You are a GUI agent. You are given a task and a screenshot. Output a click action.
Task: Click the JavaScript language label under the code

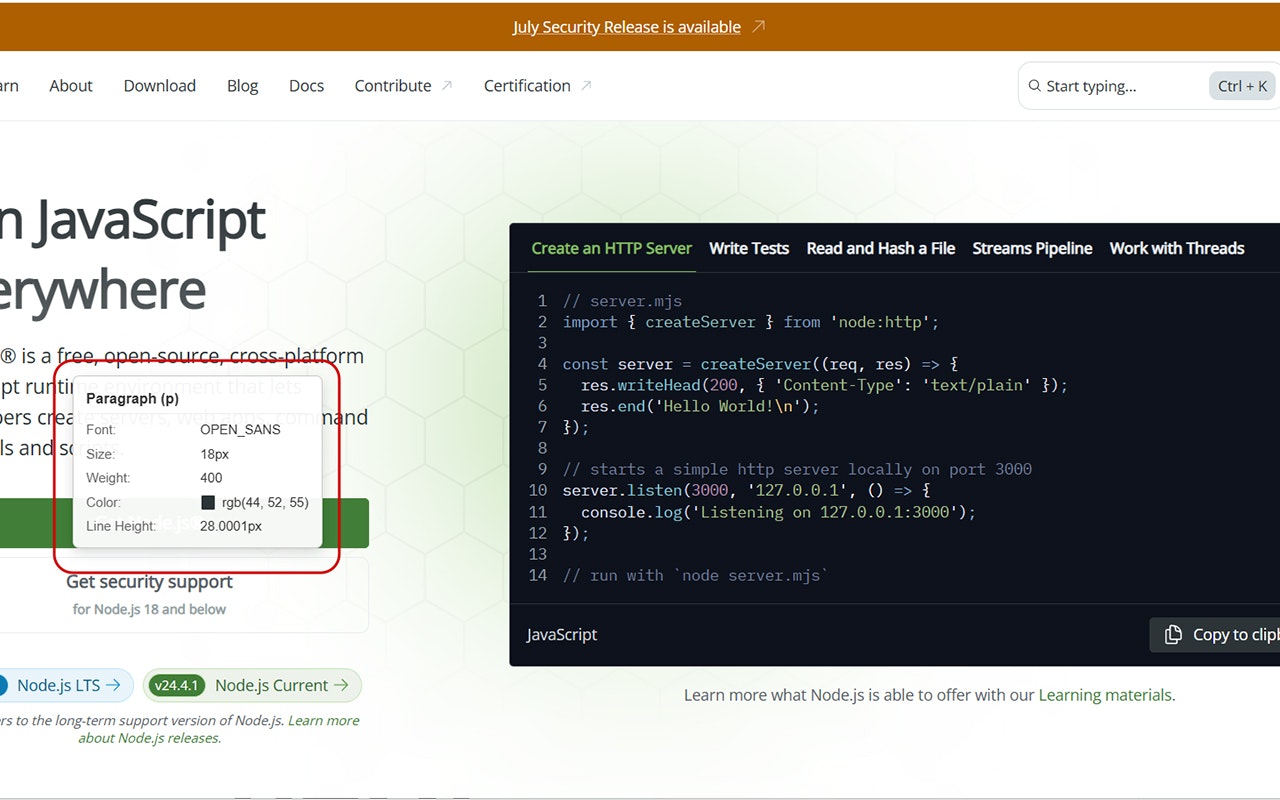(x=562, y=635)
